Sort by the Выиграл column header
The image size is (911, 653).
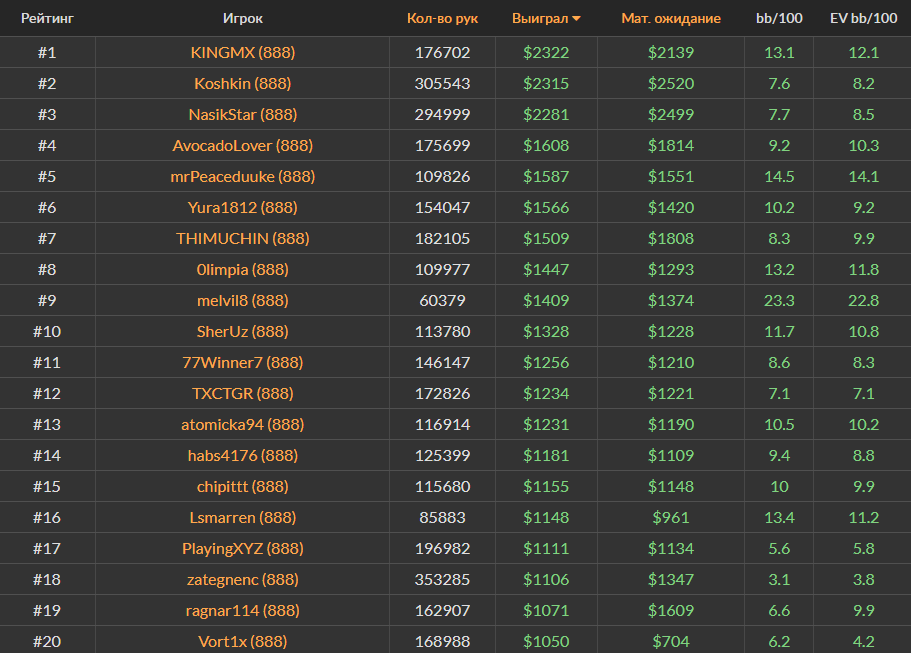click(x=539, y=18)
